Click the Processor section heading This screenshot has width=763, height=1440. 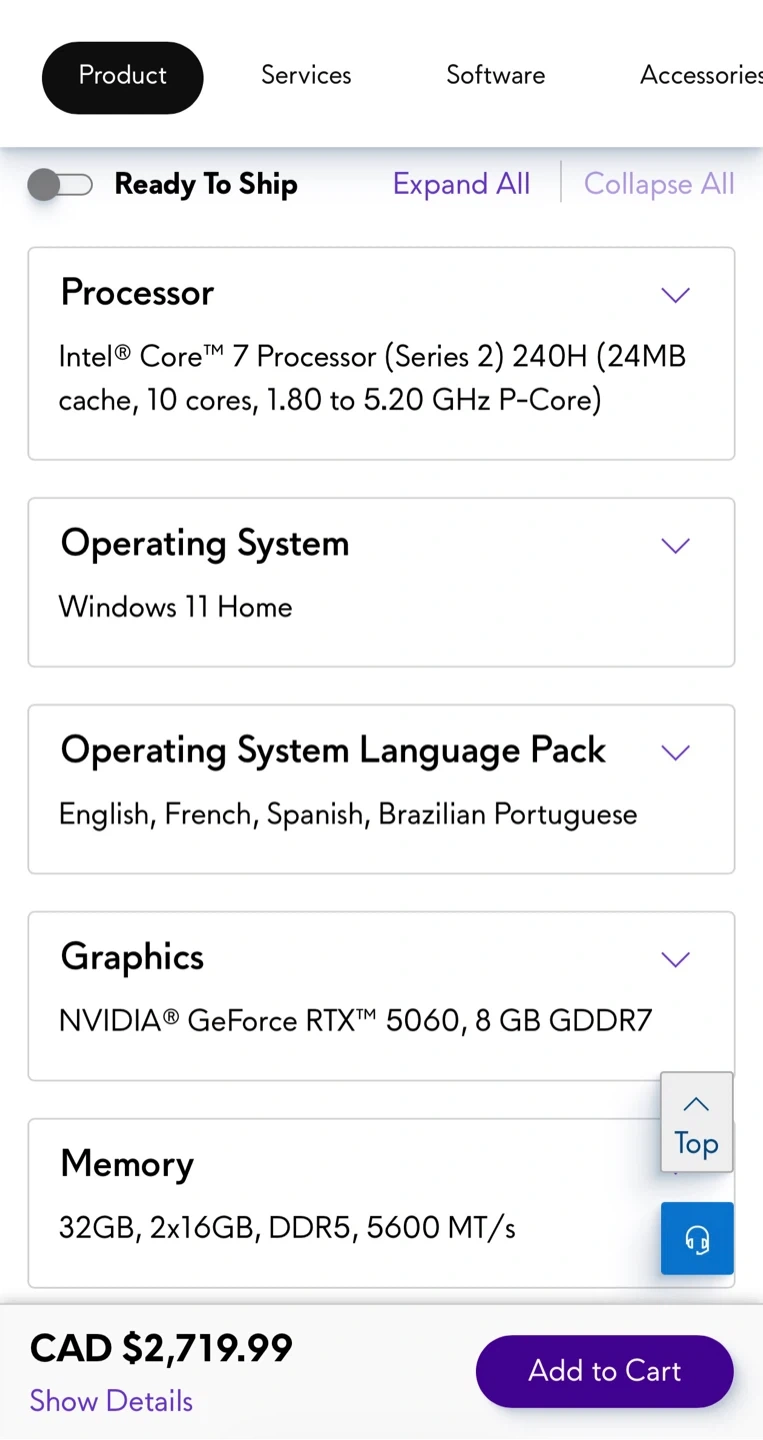pos(137,293)
